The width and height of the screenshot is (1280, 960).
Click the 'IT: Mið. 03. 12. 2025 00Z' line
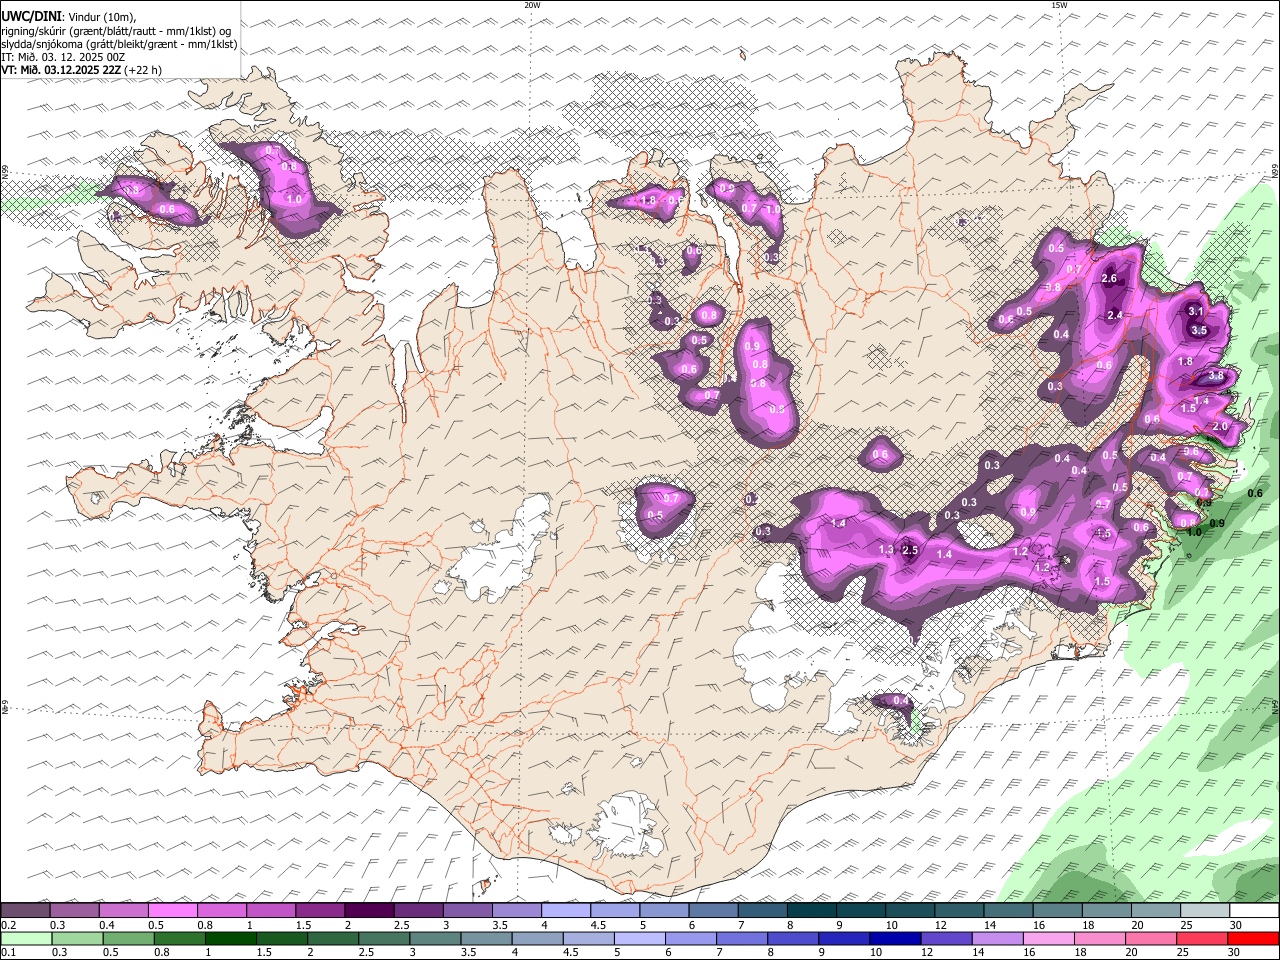(63, 57)
